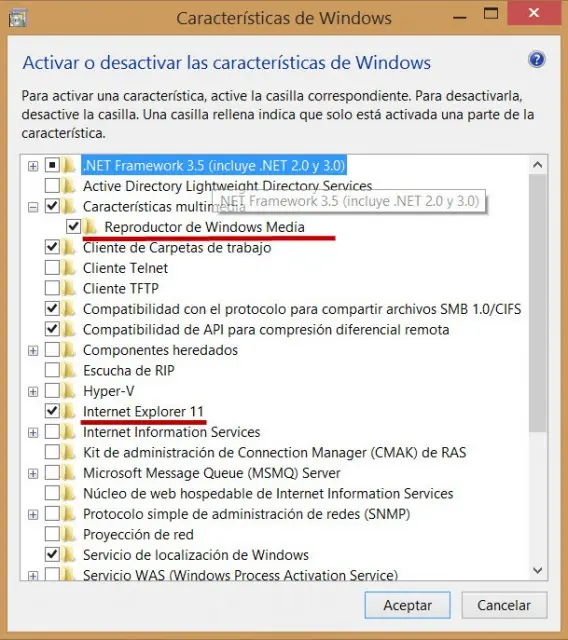
Task: Toggle the .NET Framework 3.5 checkbox
Action: tap(52, 165)
